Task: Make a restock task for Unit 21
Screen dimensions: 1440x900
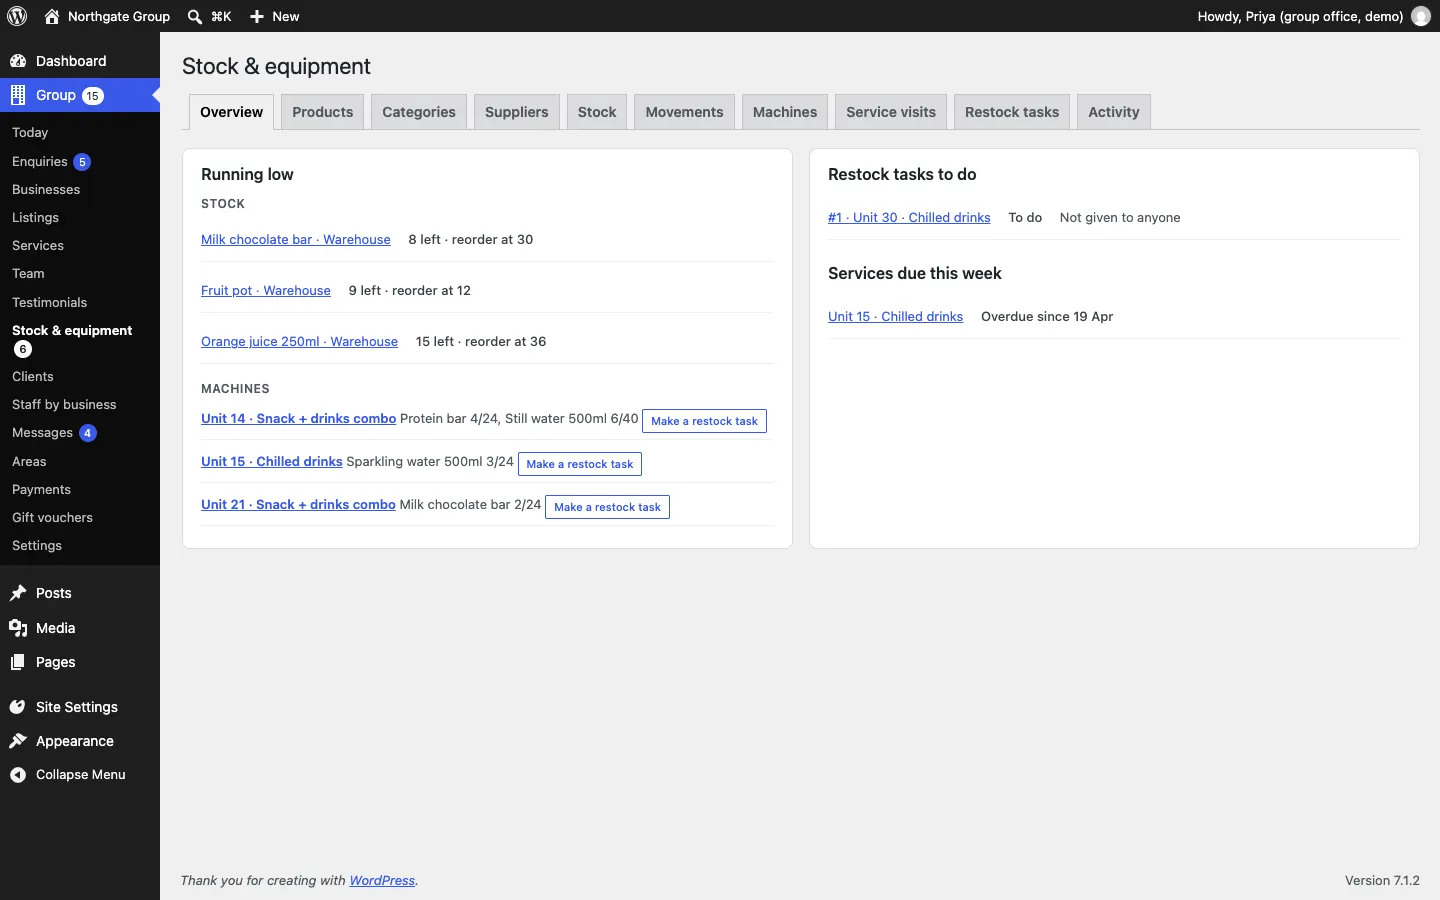Action: tap(607, 507)
